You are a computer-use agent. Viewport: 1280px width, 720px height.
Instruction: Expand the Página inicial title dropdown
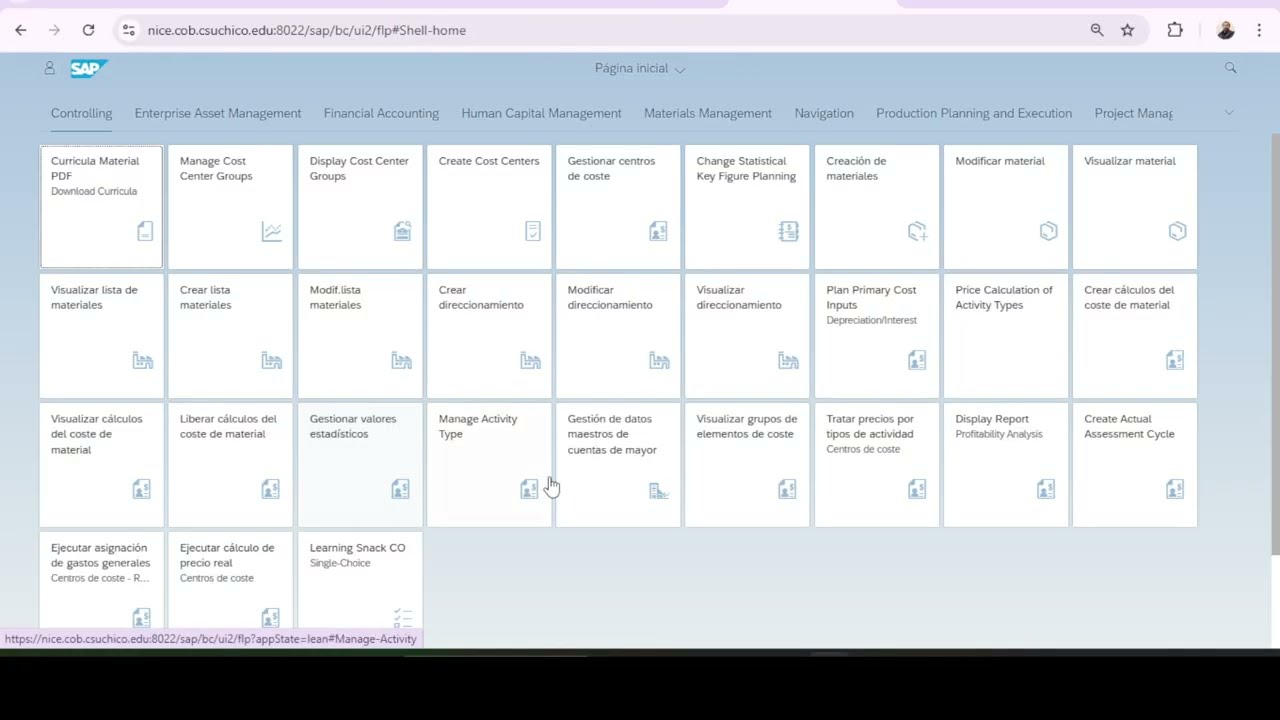tap(640, 68)
